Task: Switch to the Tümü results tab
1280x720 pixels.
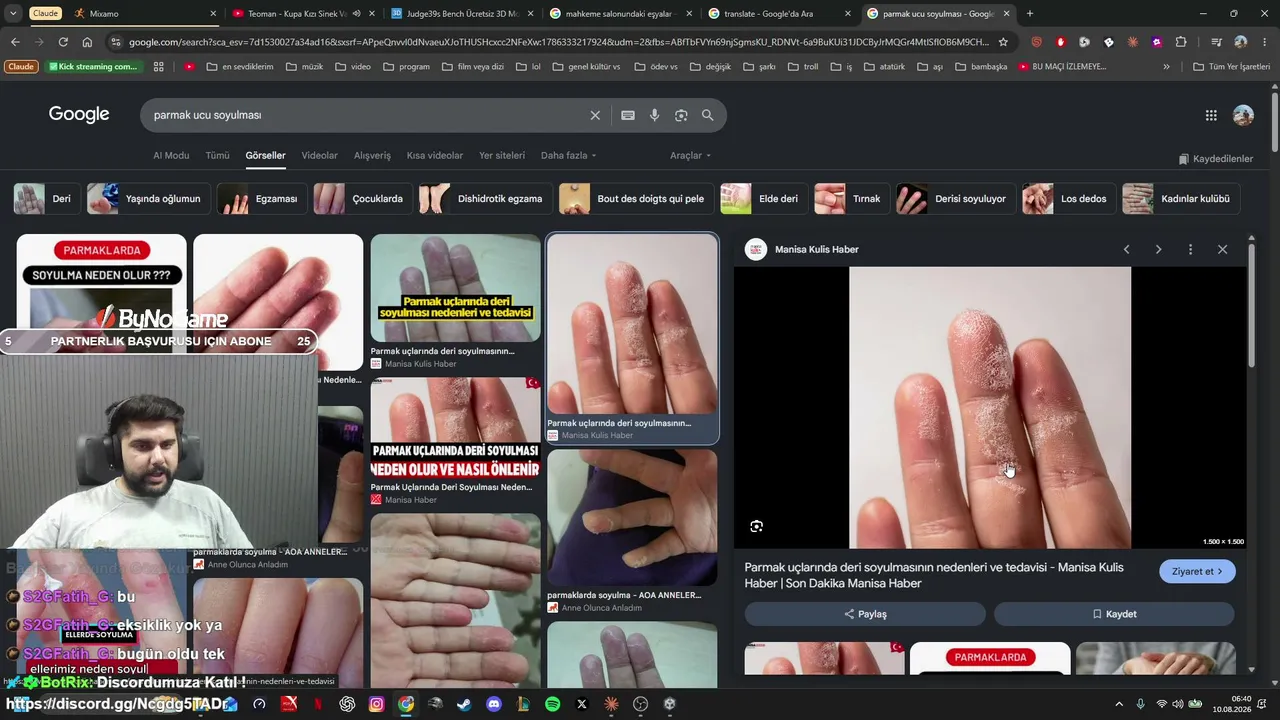Action: 217,156
